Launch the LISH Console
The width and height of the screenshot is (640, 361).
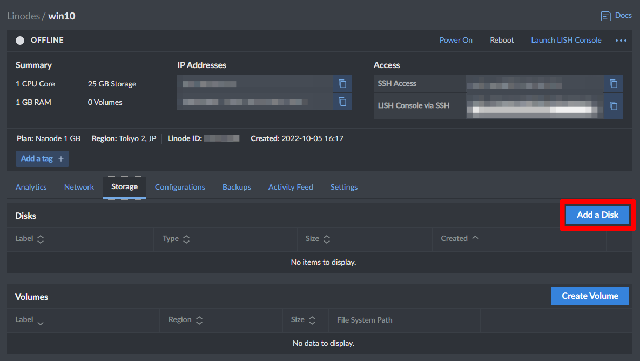[x=566, y=40]
